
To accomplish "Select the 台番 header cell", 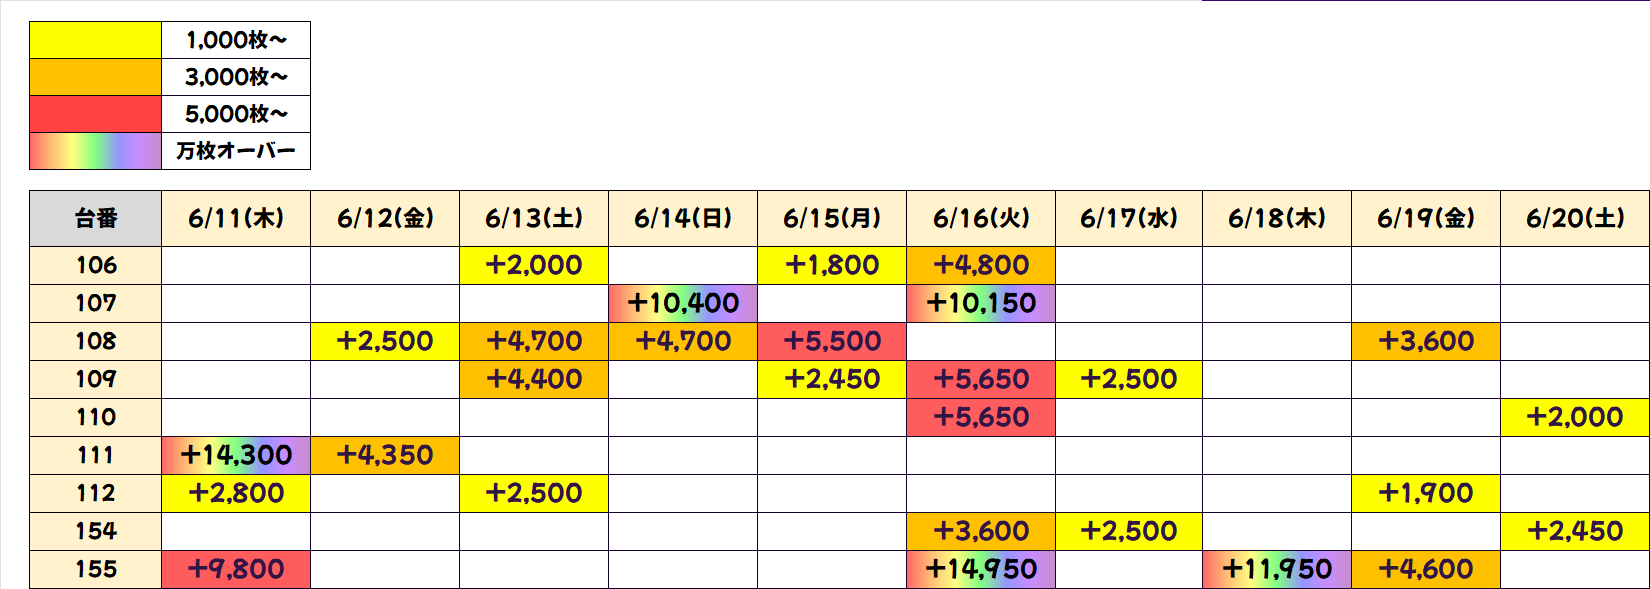I will coord(95,218).
